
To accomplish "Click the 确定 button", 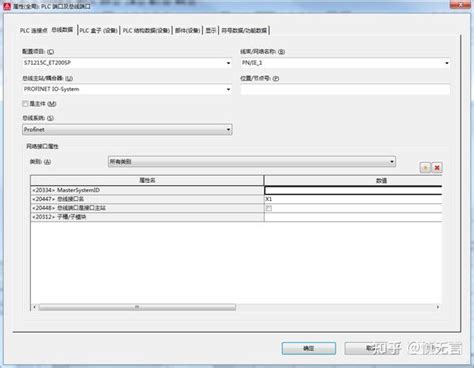I will (x=309, y=348).
